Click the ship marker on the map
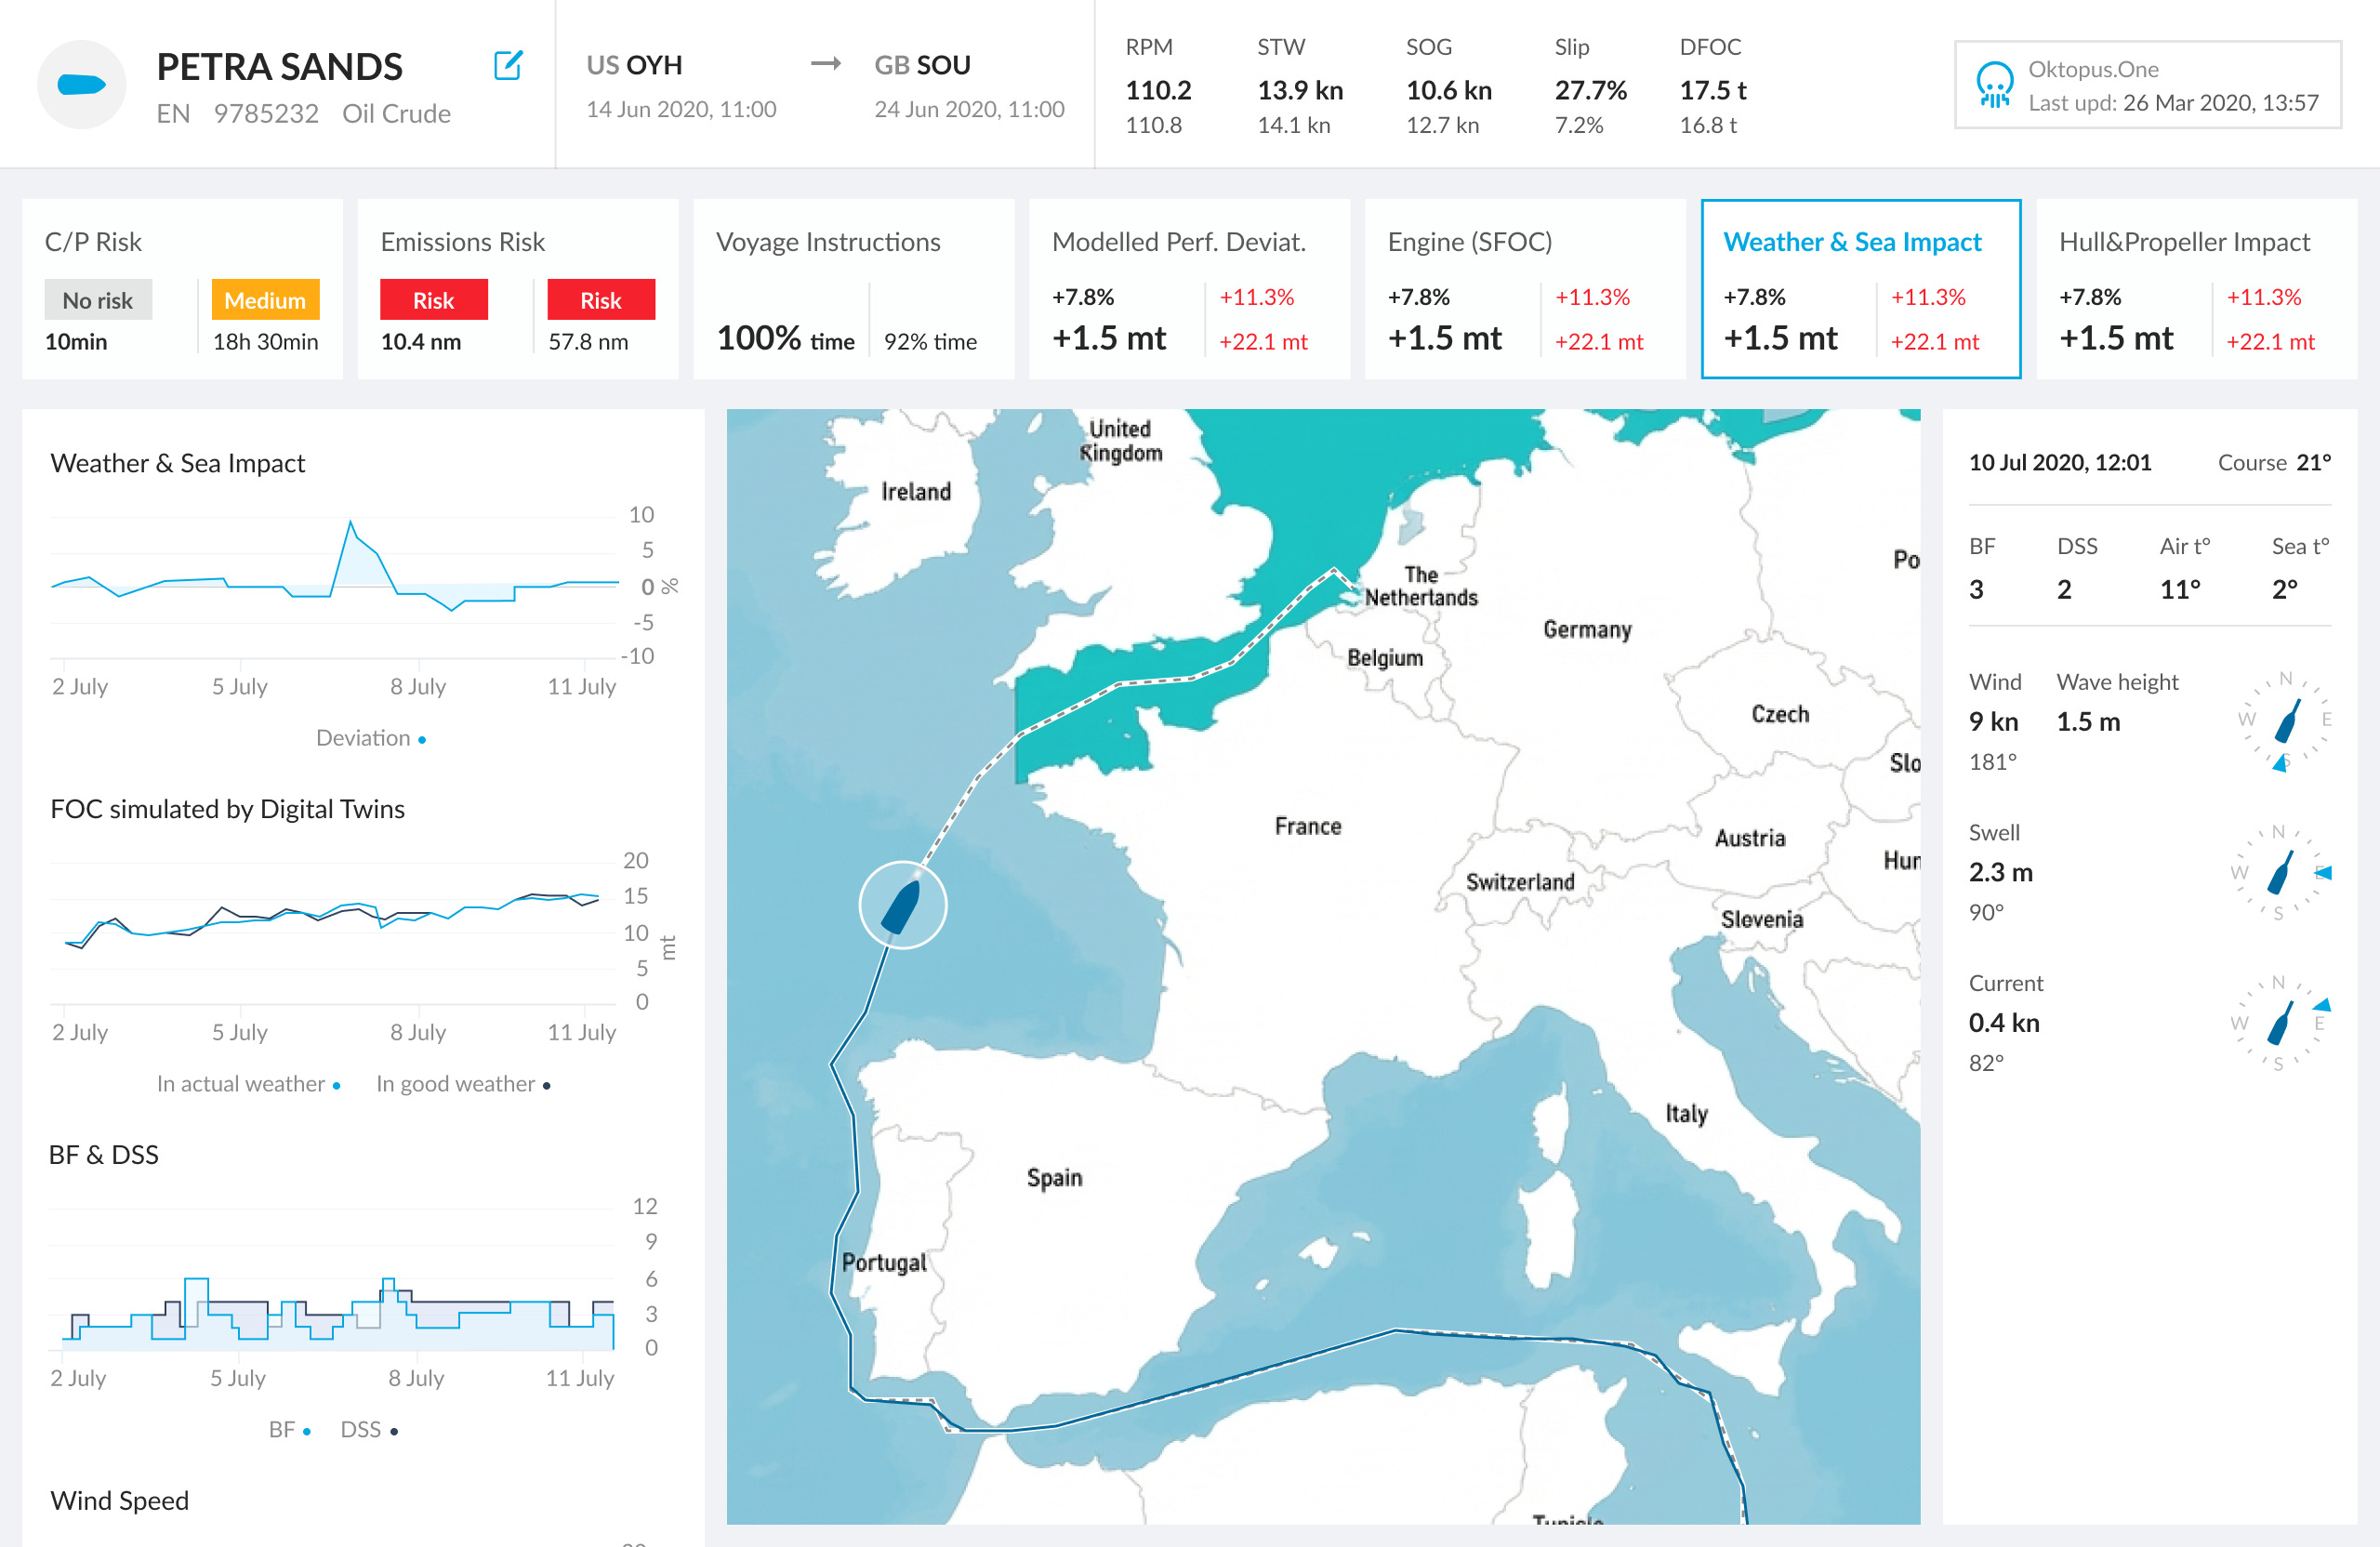The width and height of the screenshot is (2380, 1547). (902, 905)
